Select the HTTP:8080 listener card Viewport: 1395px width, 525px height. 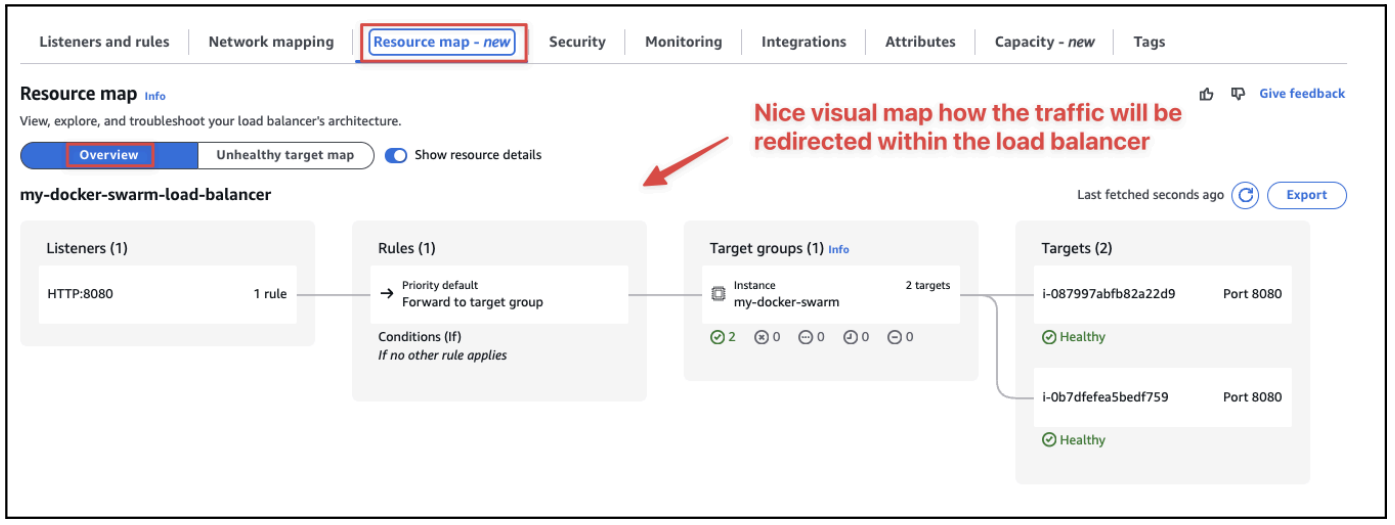(168, 294)
